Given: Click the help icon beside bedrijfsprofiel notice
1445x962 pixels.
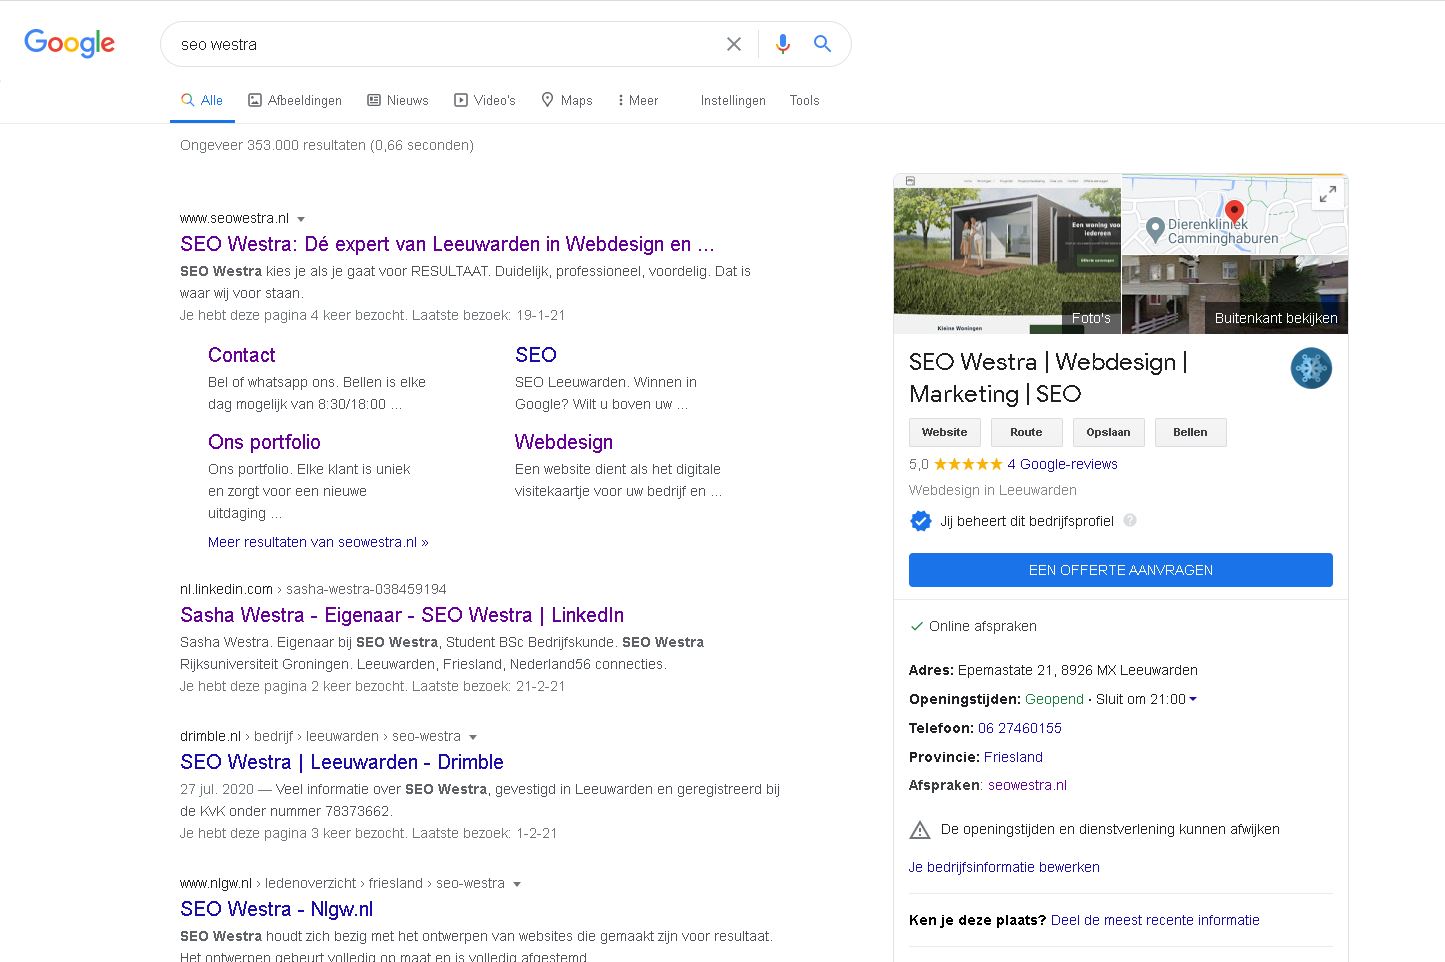Looking at the screenshot, I should point(1130,520).
